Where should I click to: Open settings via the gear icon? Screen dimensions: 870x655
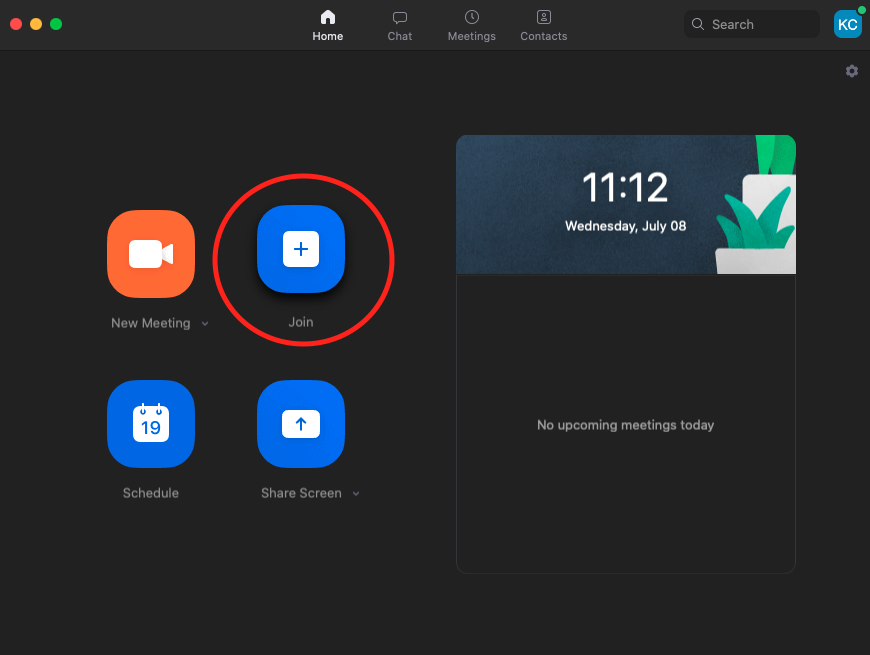click(x=852, y=71)
